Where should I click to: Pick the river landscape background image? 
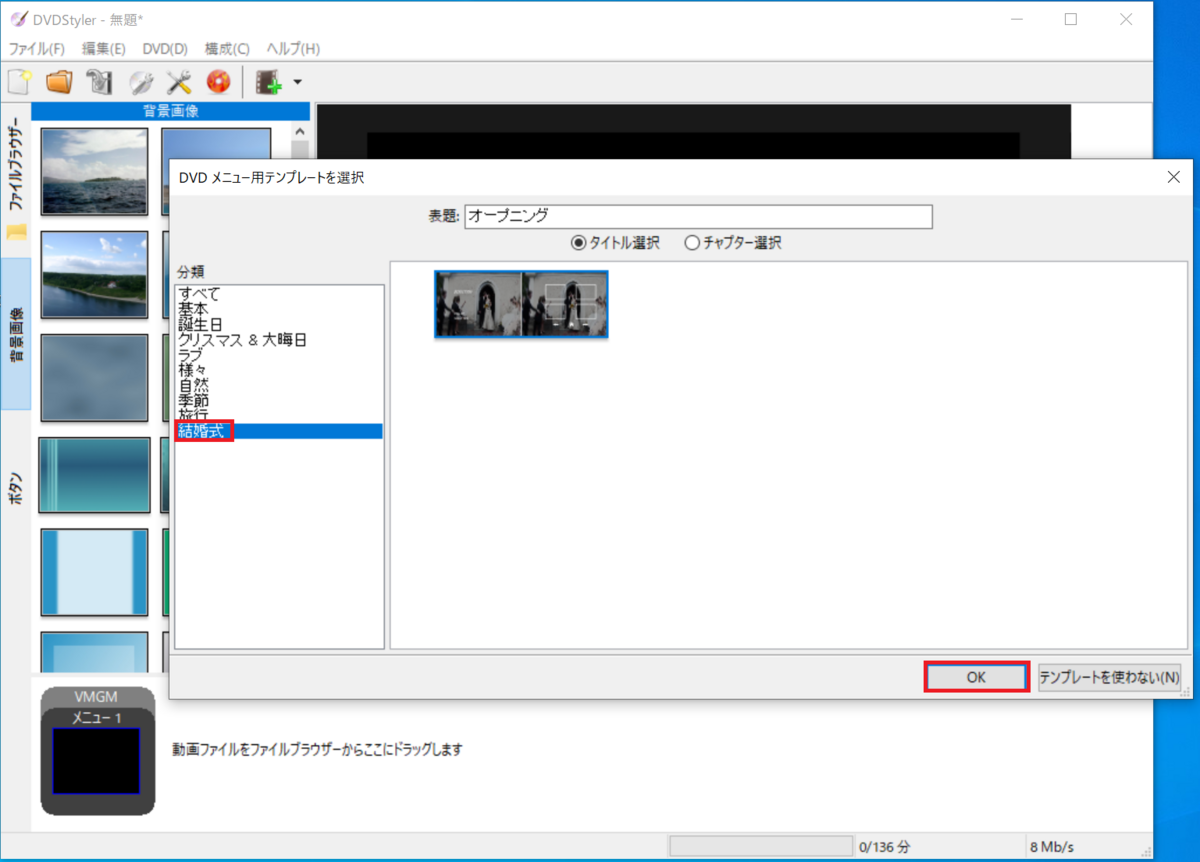(x=94, y=274)
